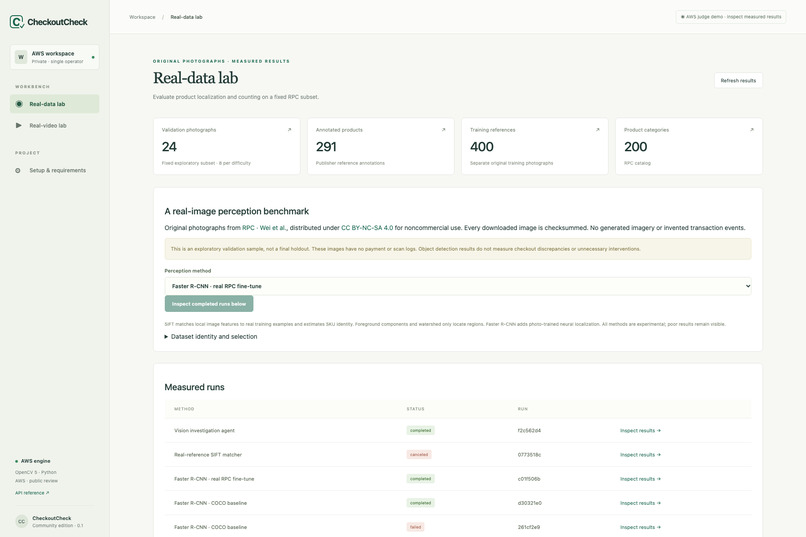This screenshot has width=806, height=537.
Task: Click run ID 0773518c
Action: click(529, 455)
